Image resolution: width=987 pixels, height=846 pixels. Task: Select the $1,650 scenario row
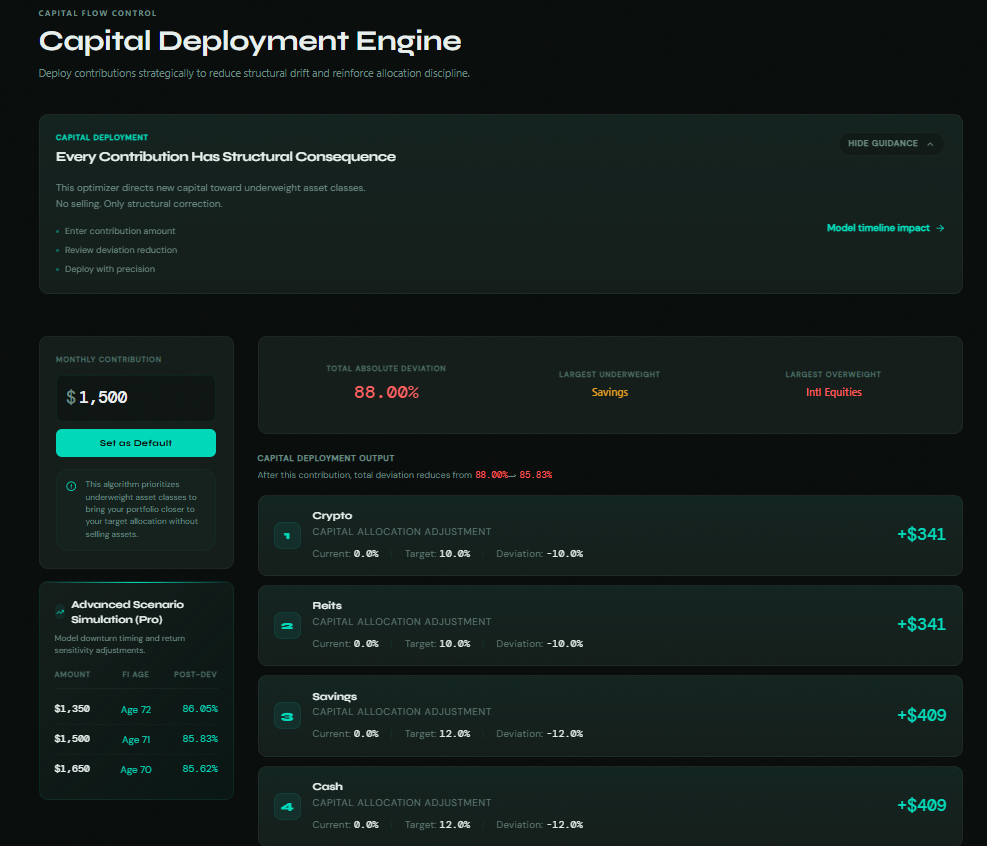point(136,769)
